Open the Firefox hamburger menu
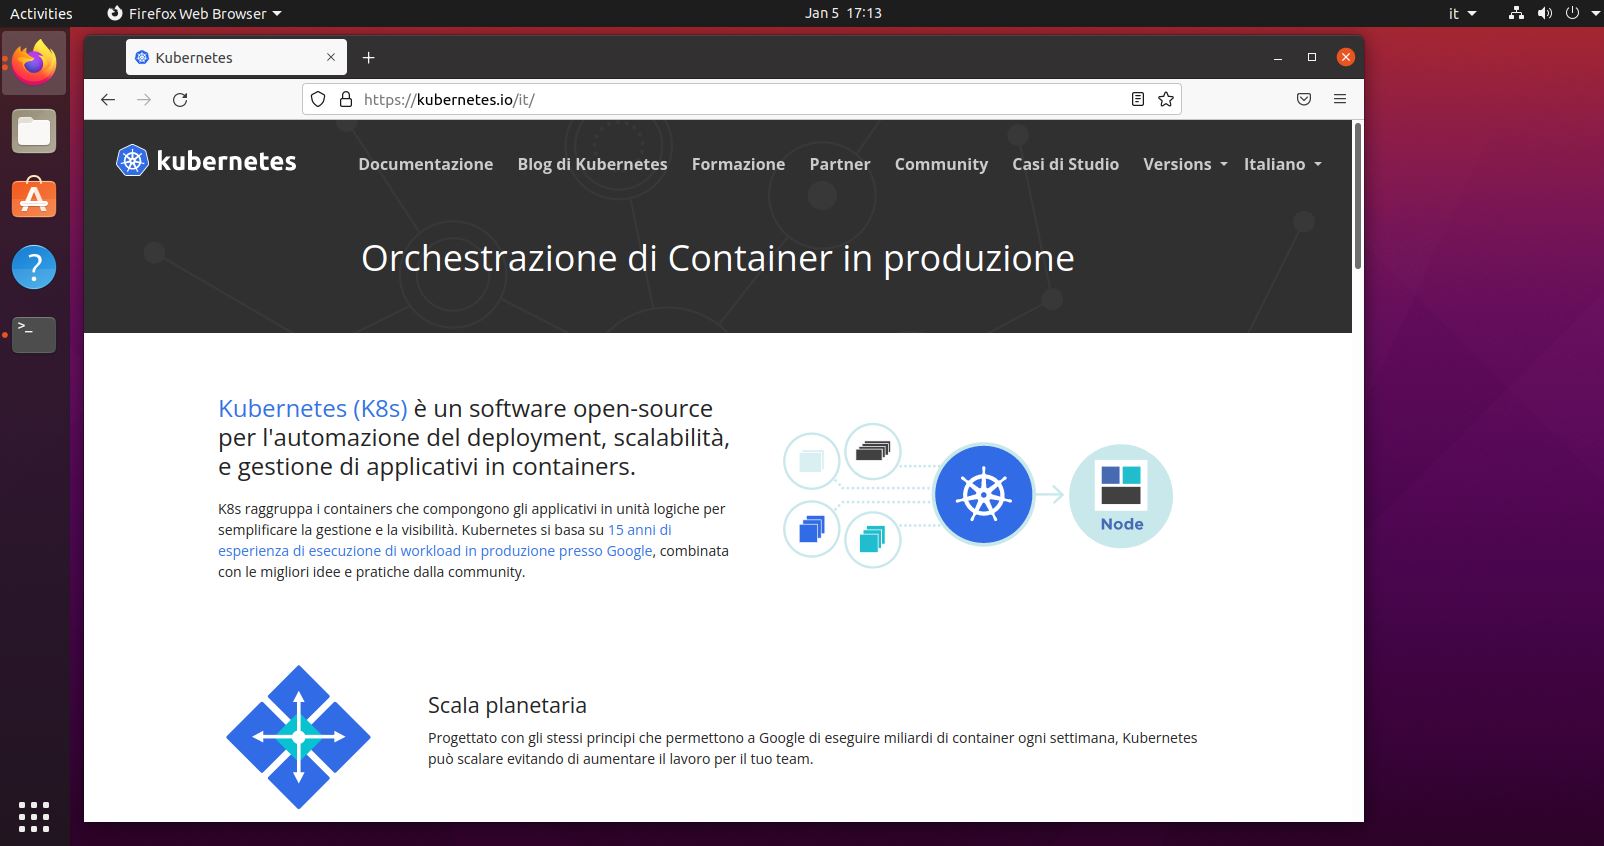This screenshot has width=1604, height=846. click(x=1340, y=99)
